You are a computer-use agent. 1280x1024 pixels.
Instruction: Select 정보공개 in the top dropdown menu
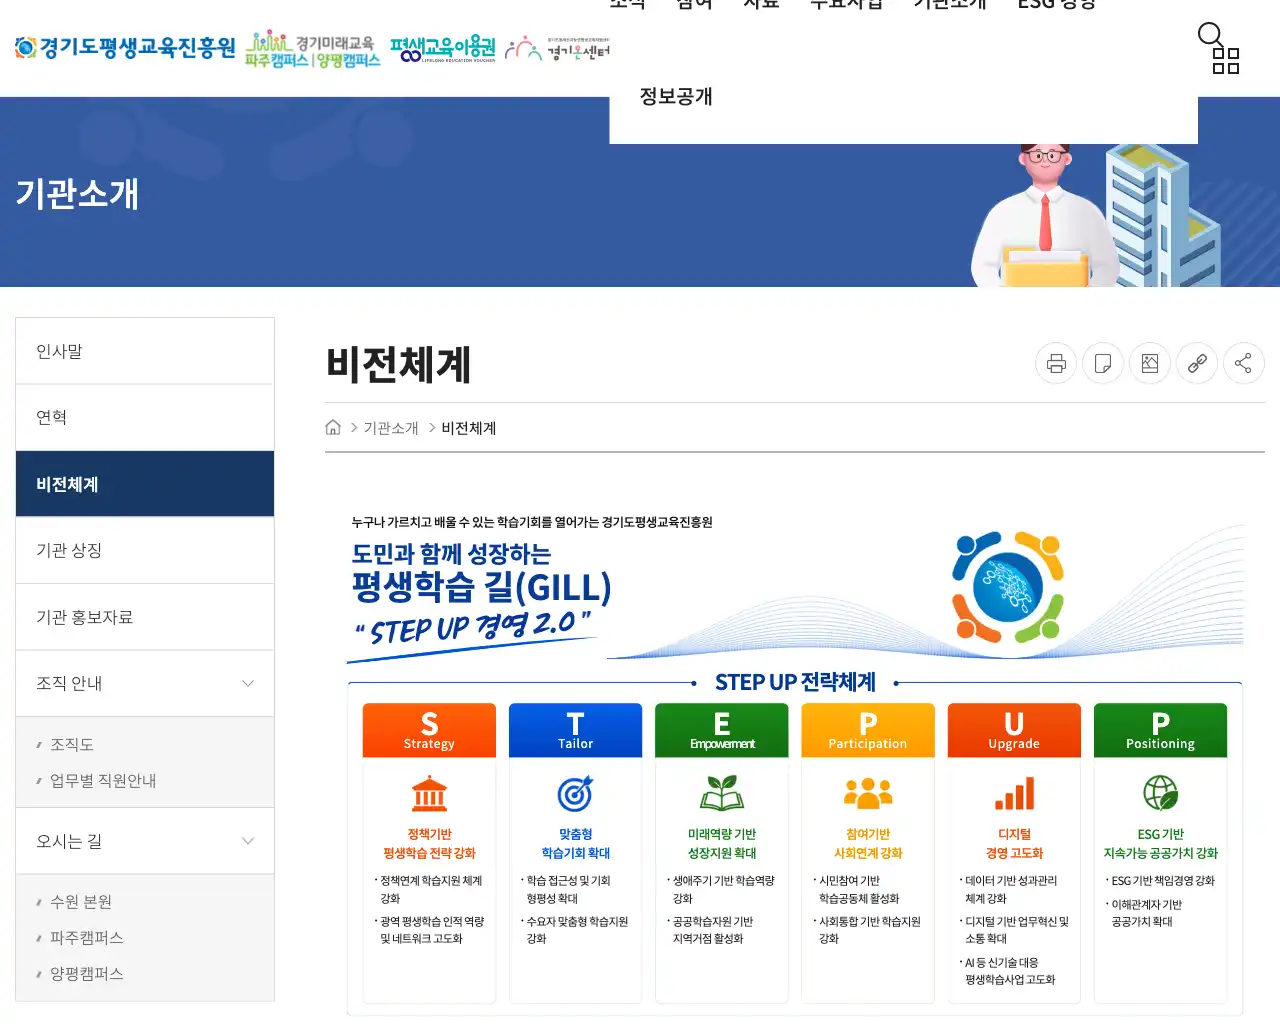[x=676, y=96]
